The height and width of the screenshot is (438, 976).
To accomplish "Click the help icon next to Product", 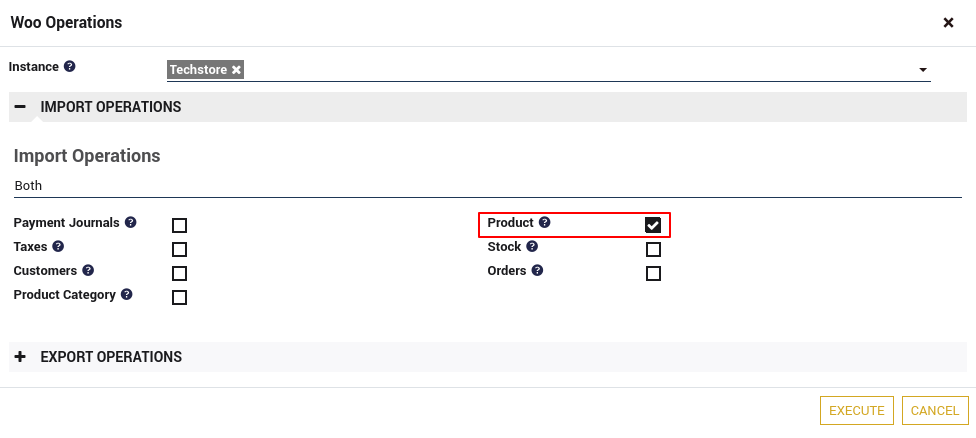I will (x=545, y=222).
